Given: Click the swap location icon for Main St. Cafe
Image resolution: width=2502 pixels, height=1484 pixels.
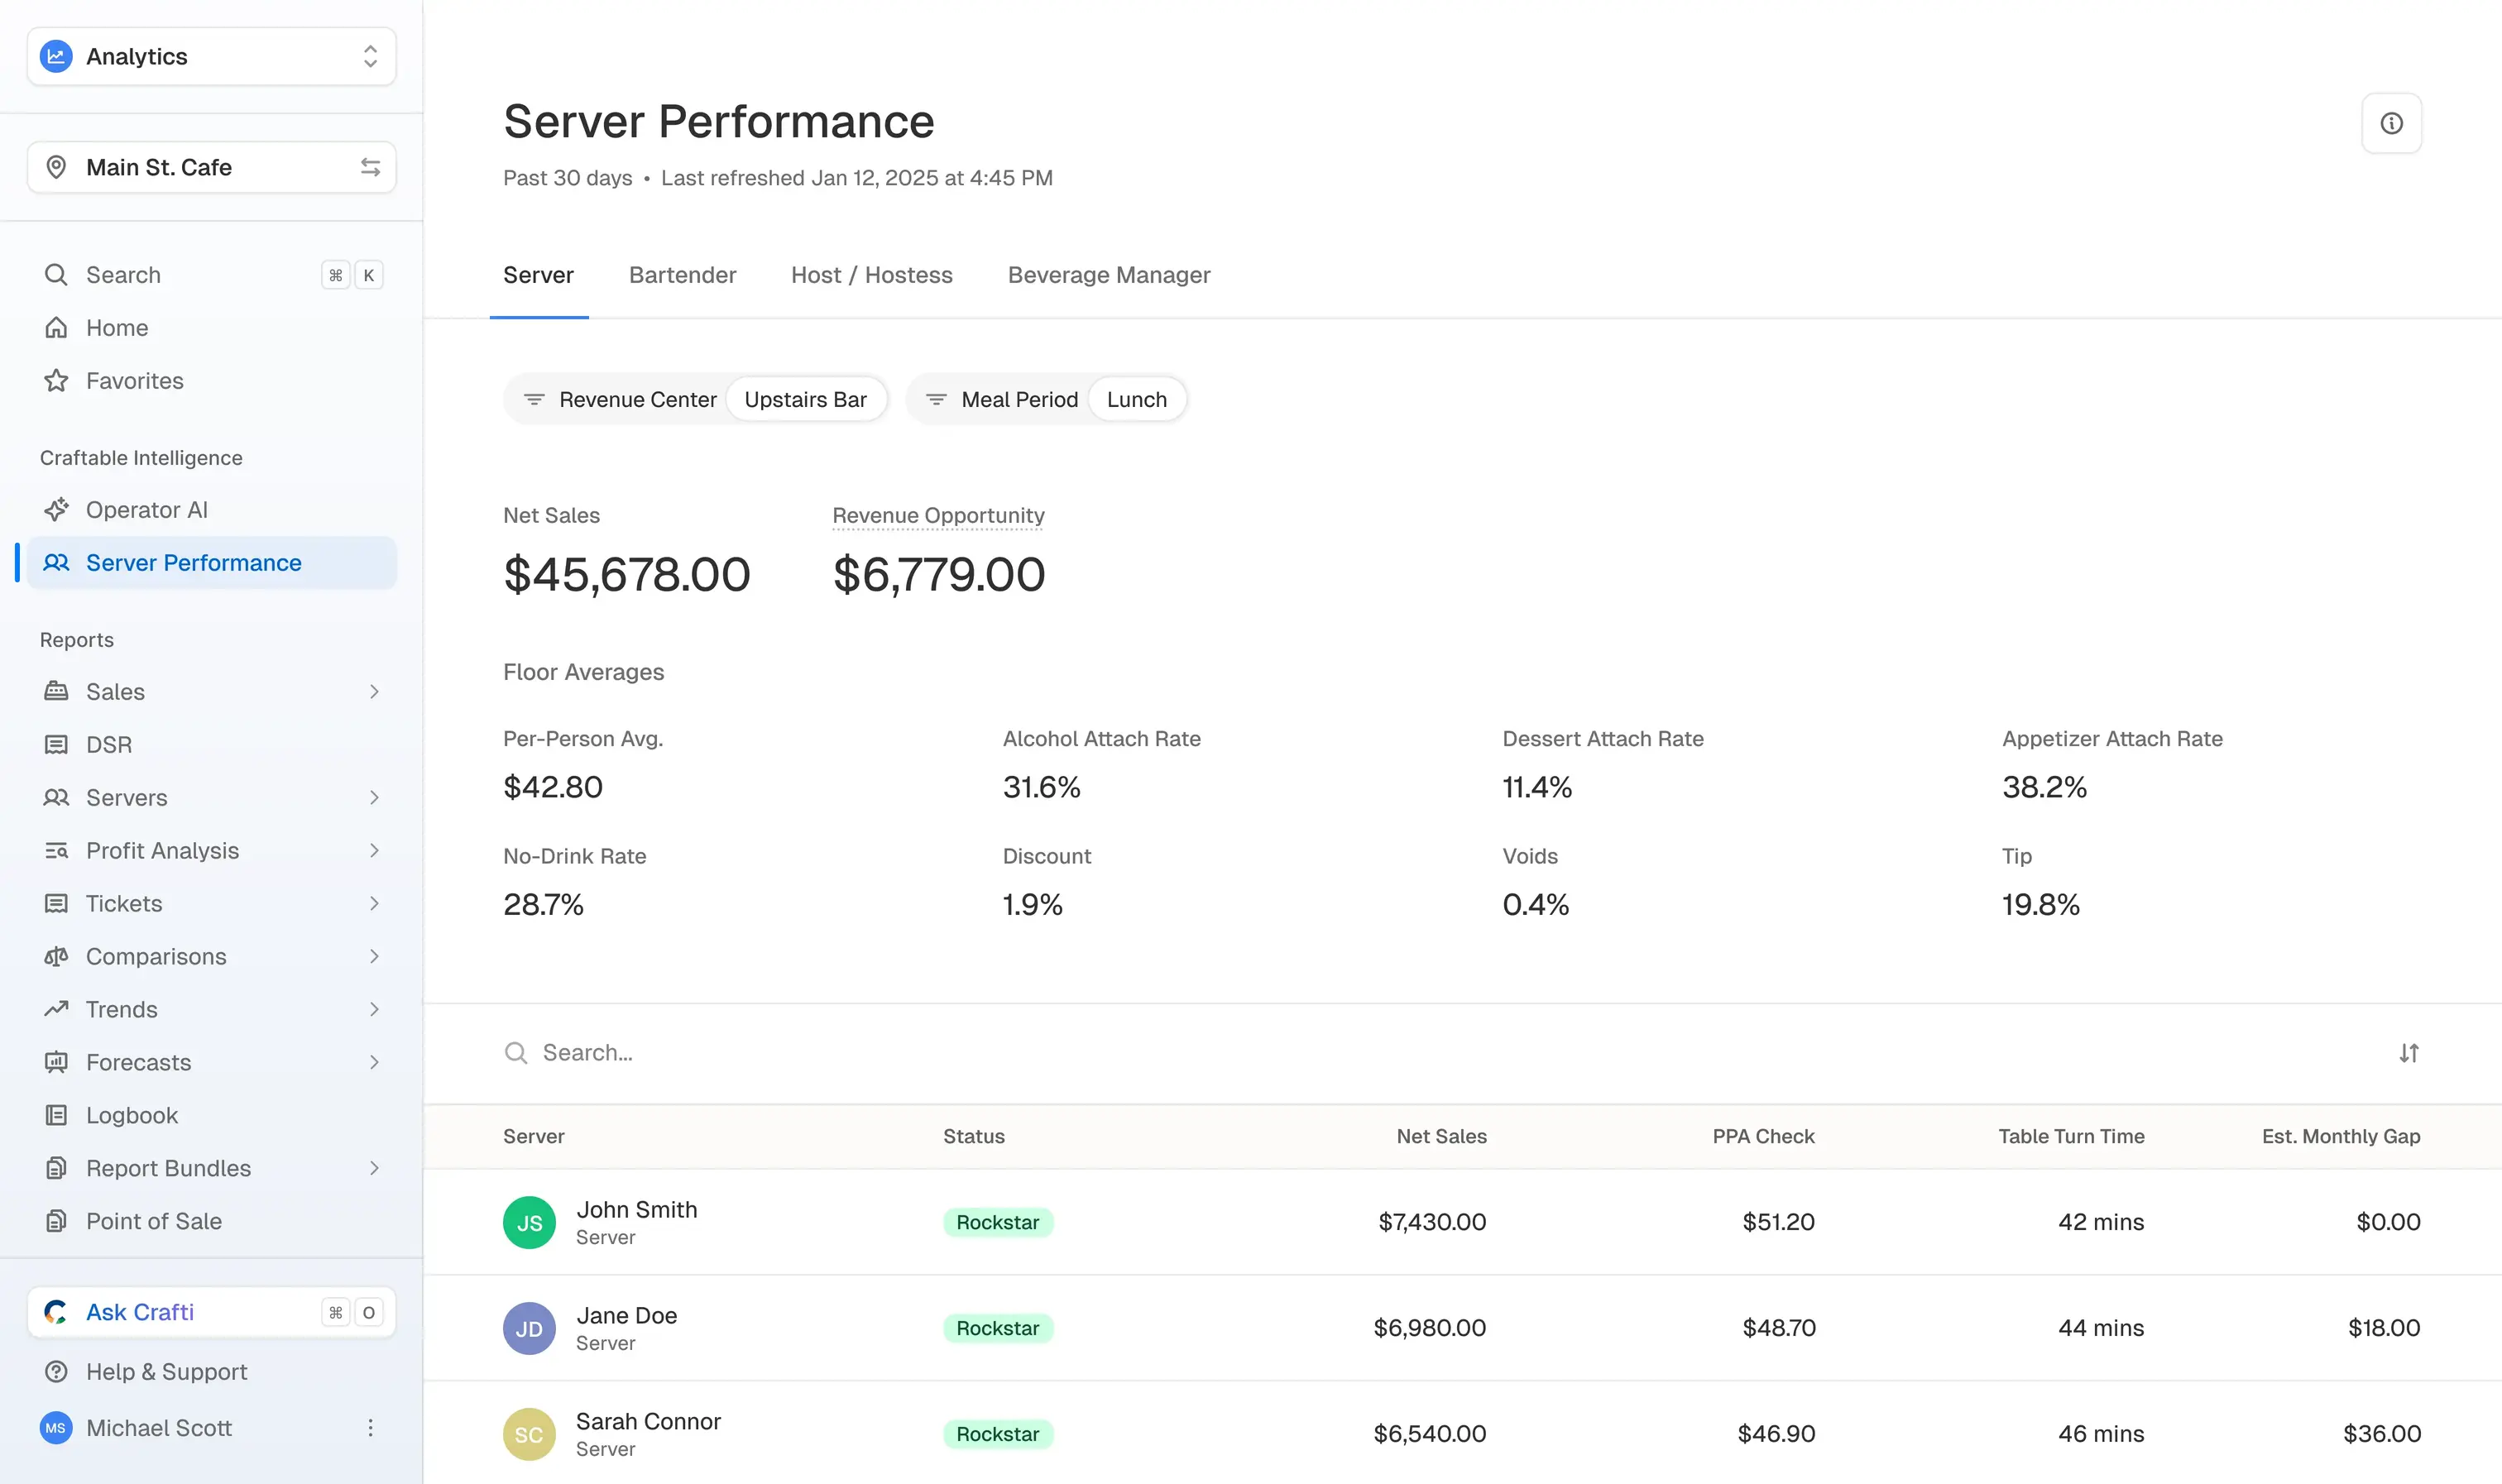Looking at the screenshot, I should 370,167.
